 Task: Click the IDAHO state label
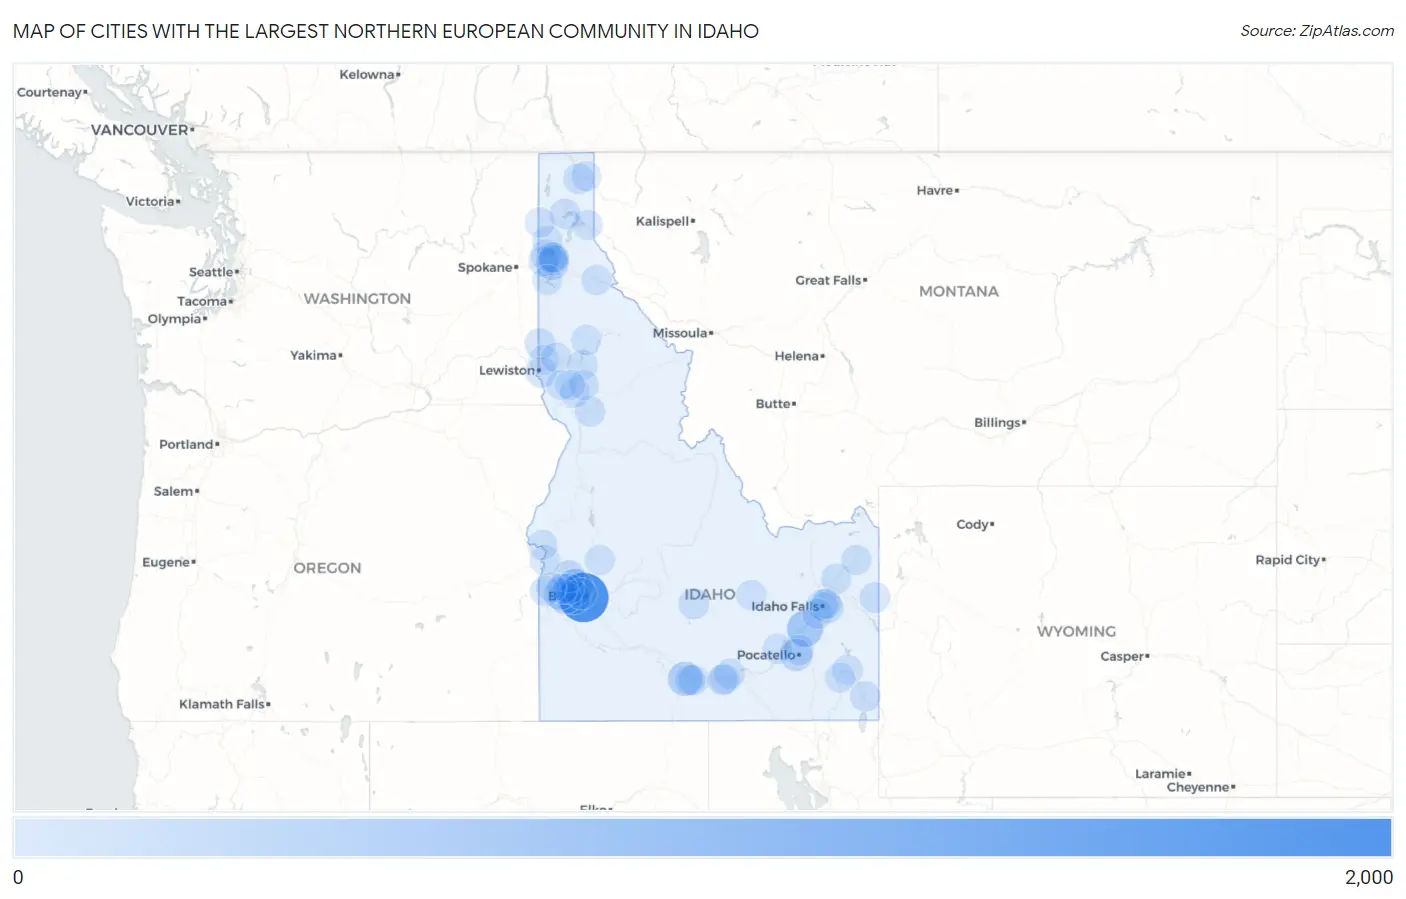[x=710, y=594]
